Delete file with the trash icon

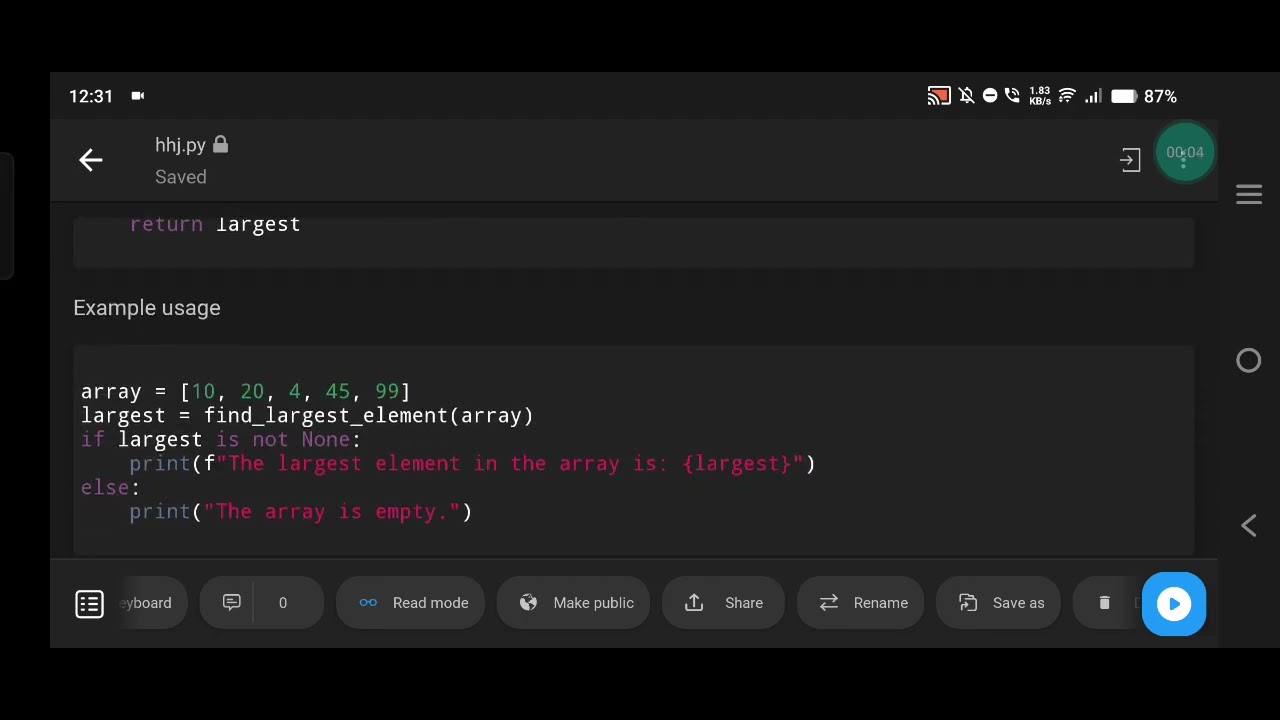[1104, 603]
